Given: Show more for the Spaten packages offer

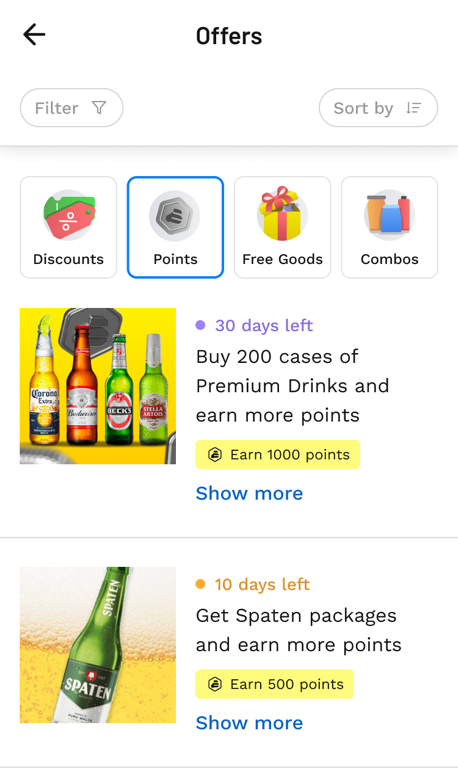Looking at the screenshot, I should tap(249, 723).
